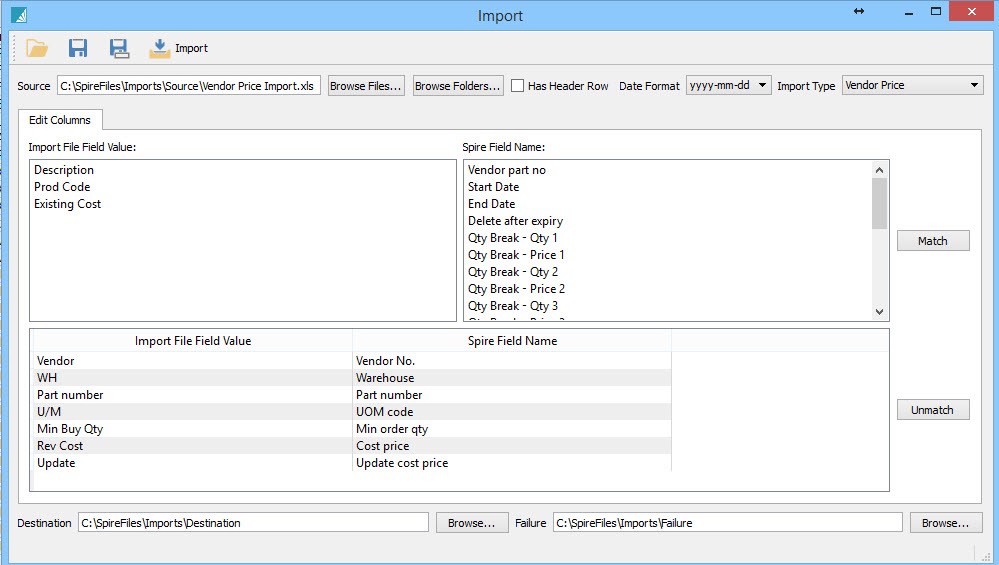The width and height of the screenshot is (999, 565).
Task: Click the Open folder toolbar icon
Action: click(x=37, y=48)
